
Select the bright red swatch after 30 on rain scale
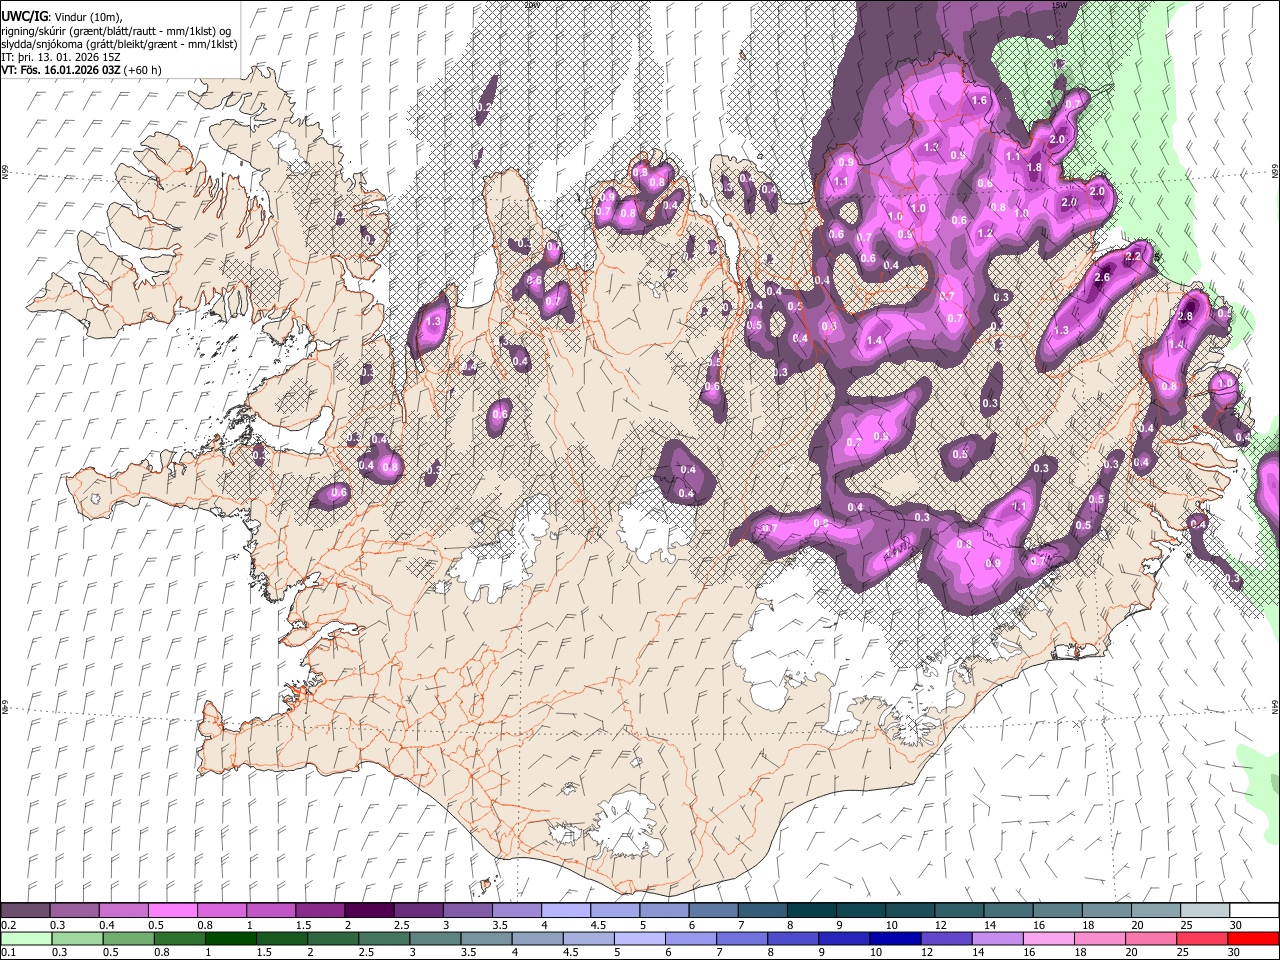1253,938
